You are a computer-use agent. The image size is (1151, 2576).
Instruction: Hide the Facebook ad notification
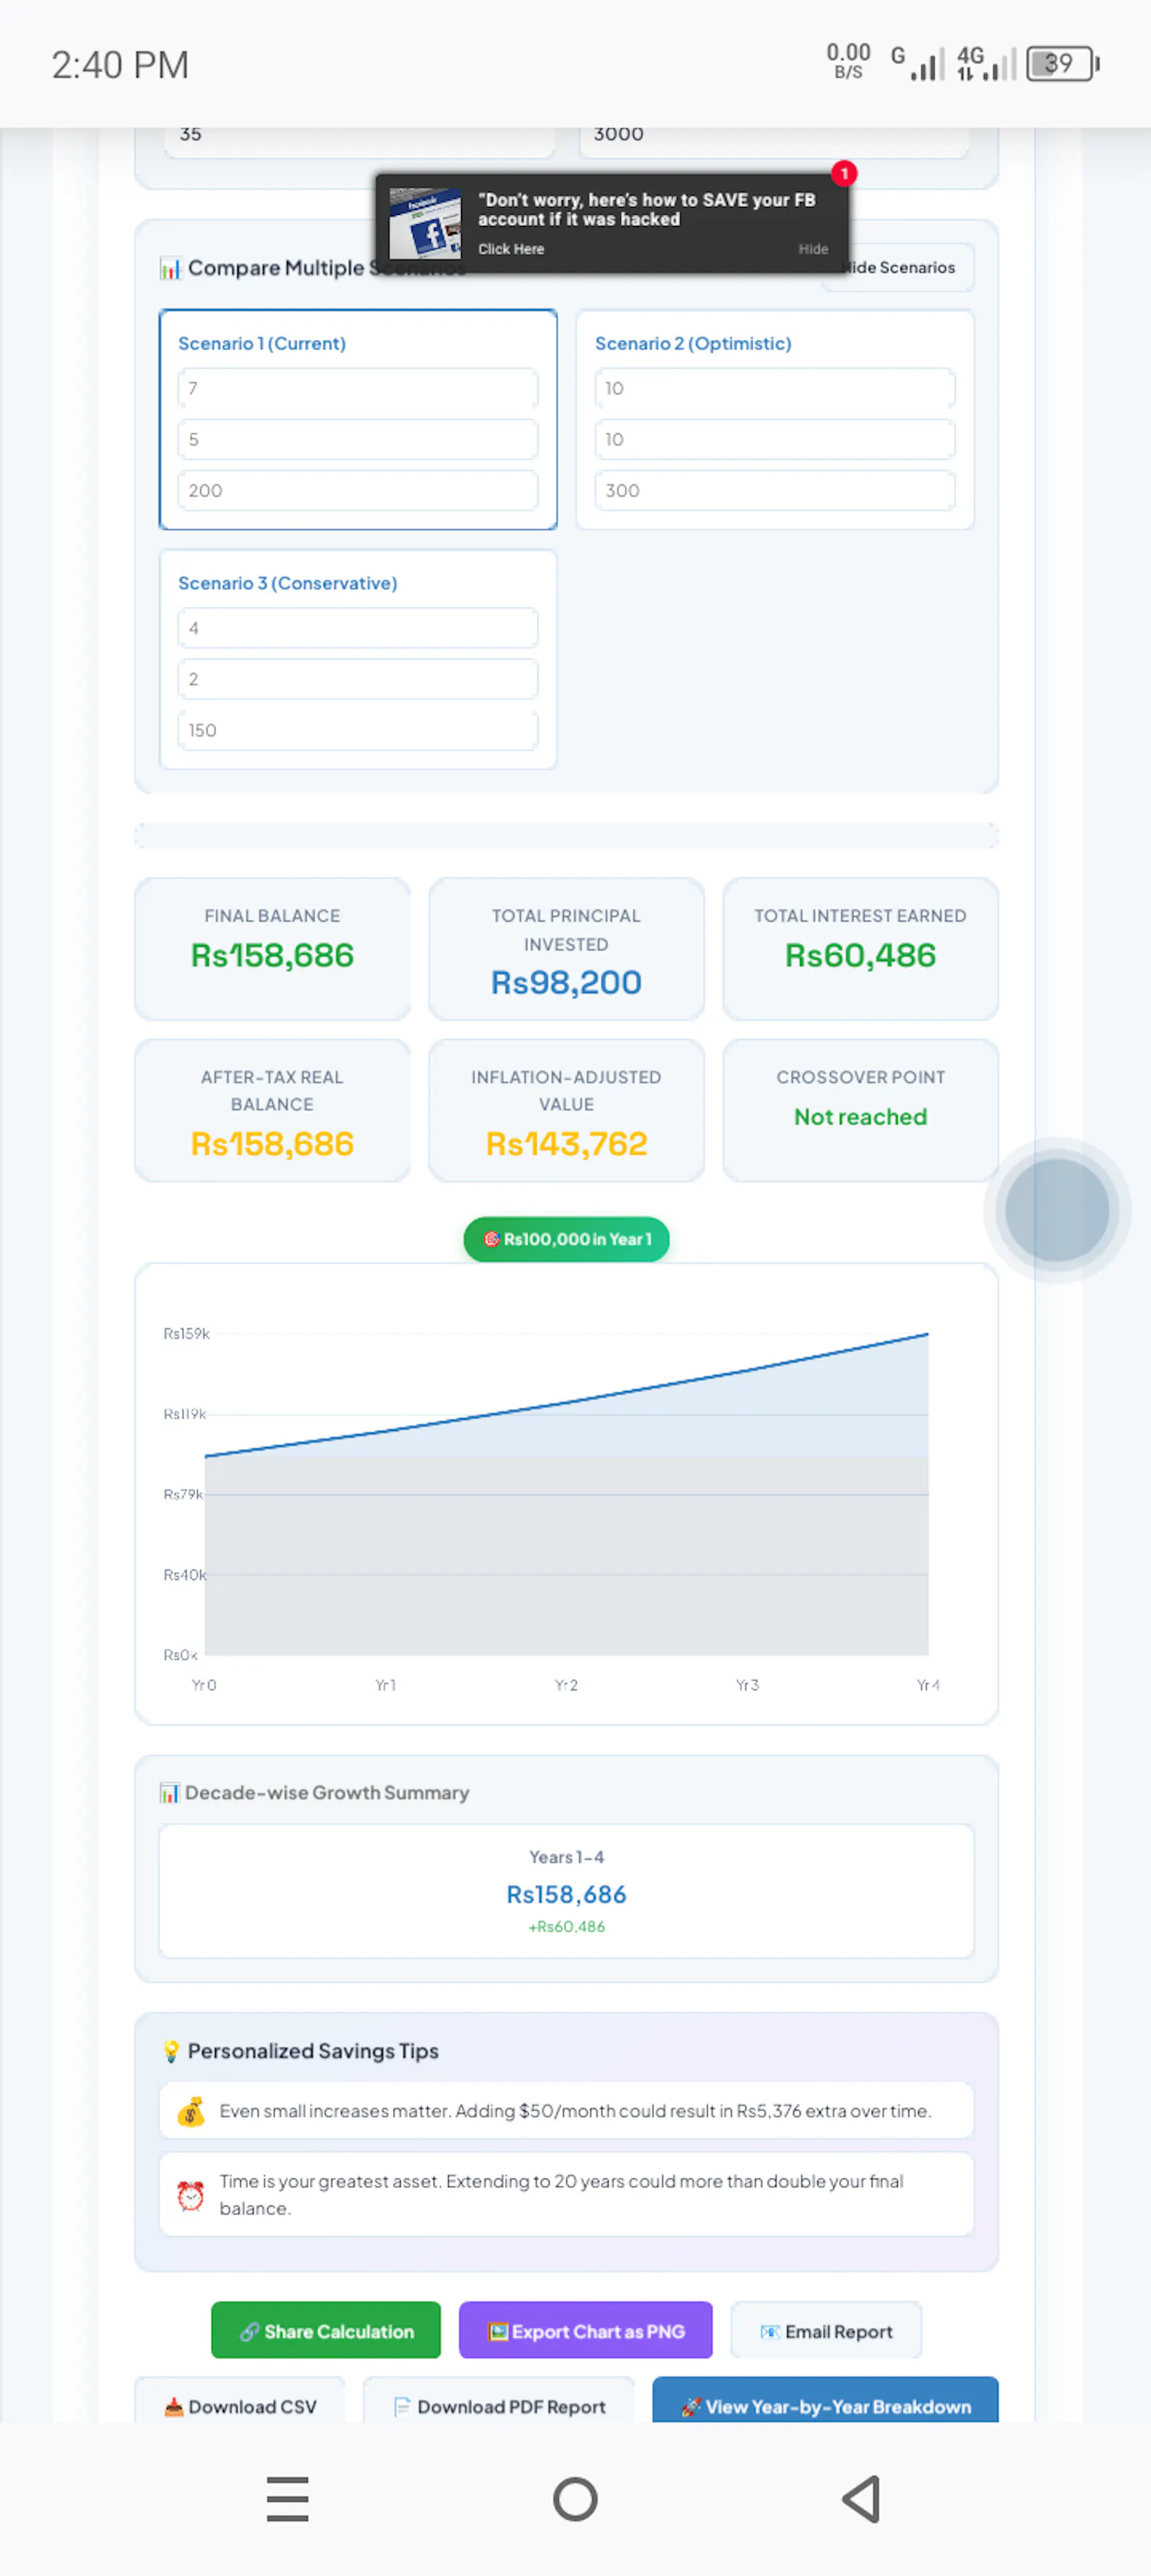[813, 249]
